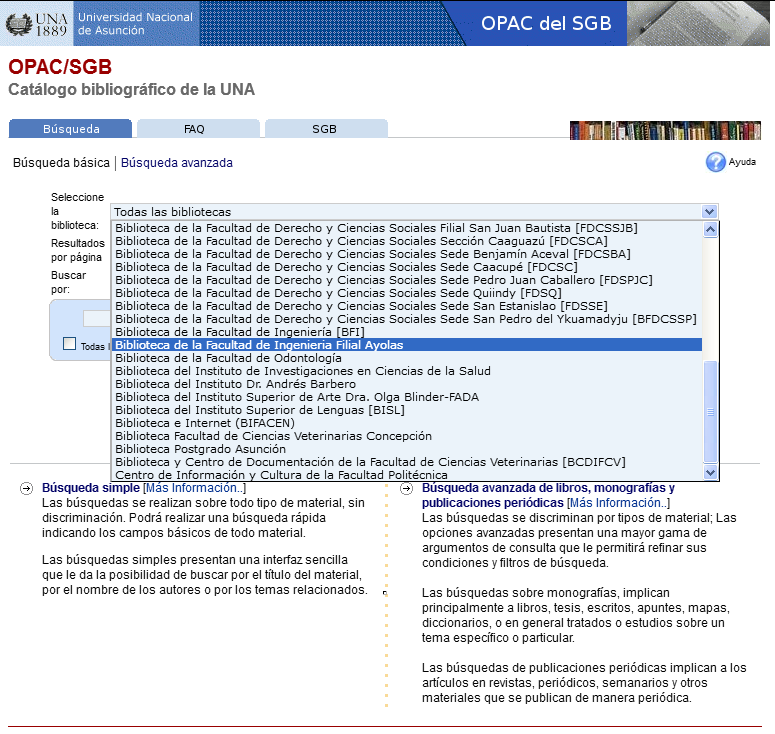The height and width of the screenshot is (734, 775).
Task: Select Búsqueda básica mode
Action: click(61, 163)
